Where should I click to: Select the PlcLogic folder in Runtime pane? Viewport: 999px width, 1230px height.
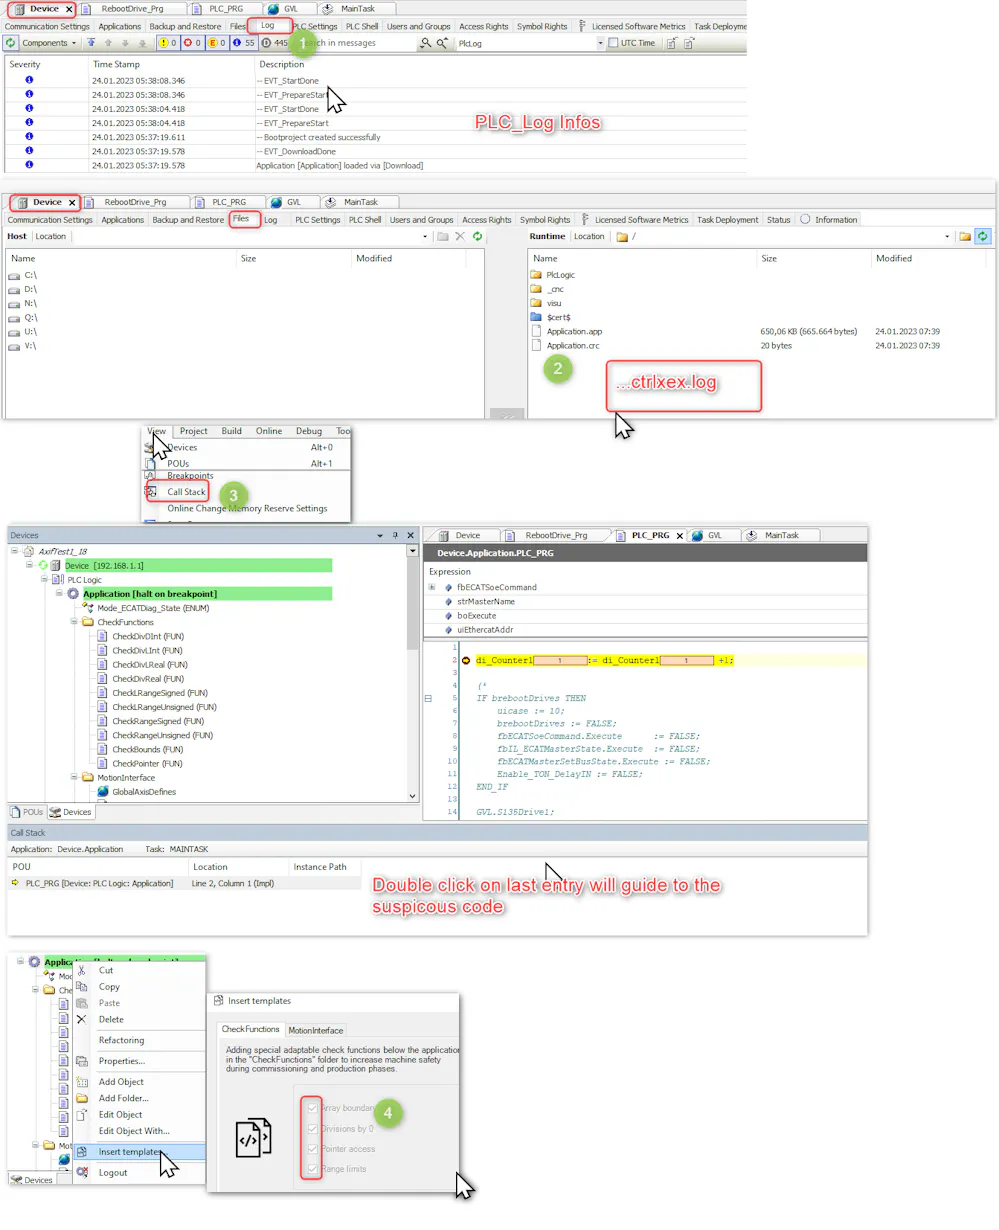pos(552,275)
